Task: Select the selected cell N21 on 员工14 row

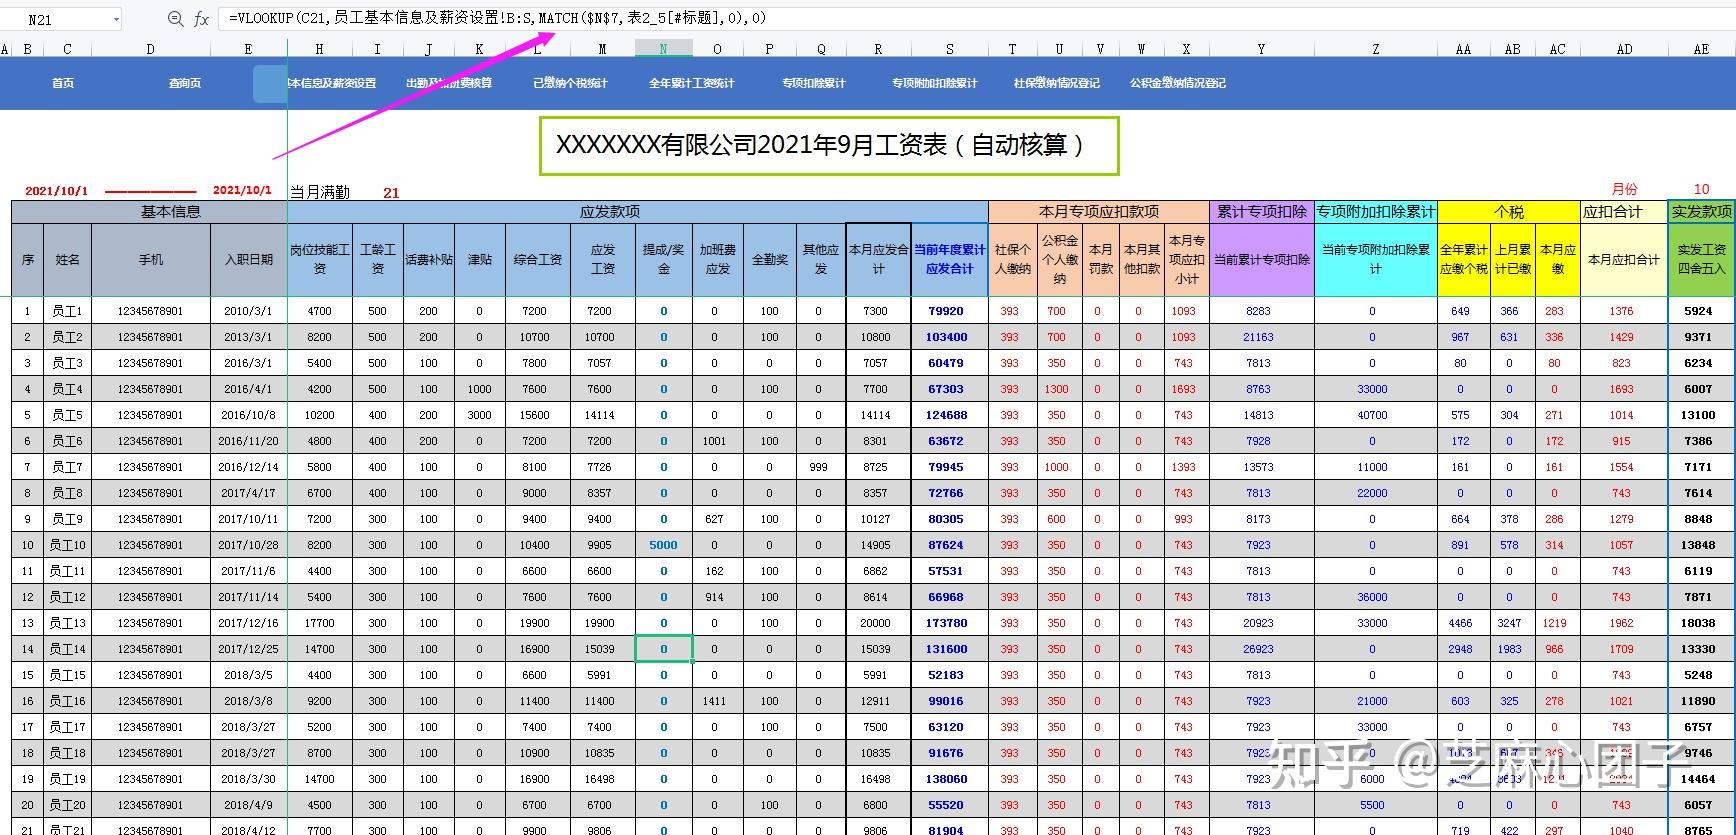Action: point(663,649)
